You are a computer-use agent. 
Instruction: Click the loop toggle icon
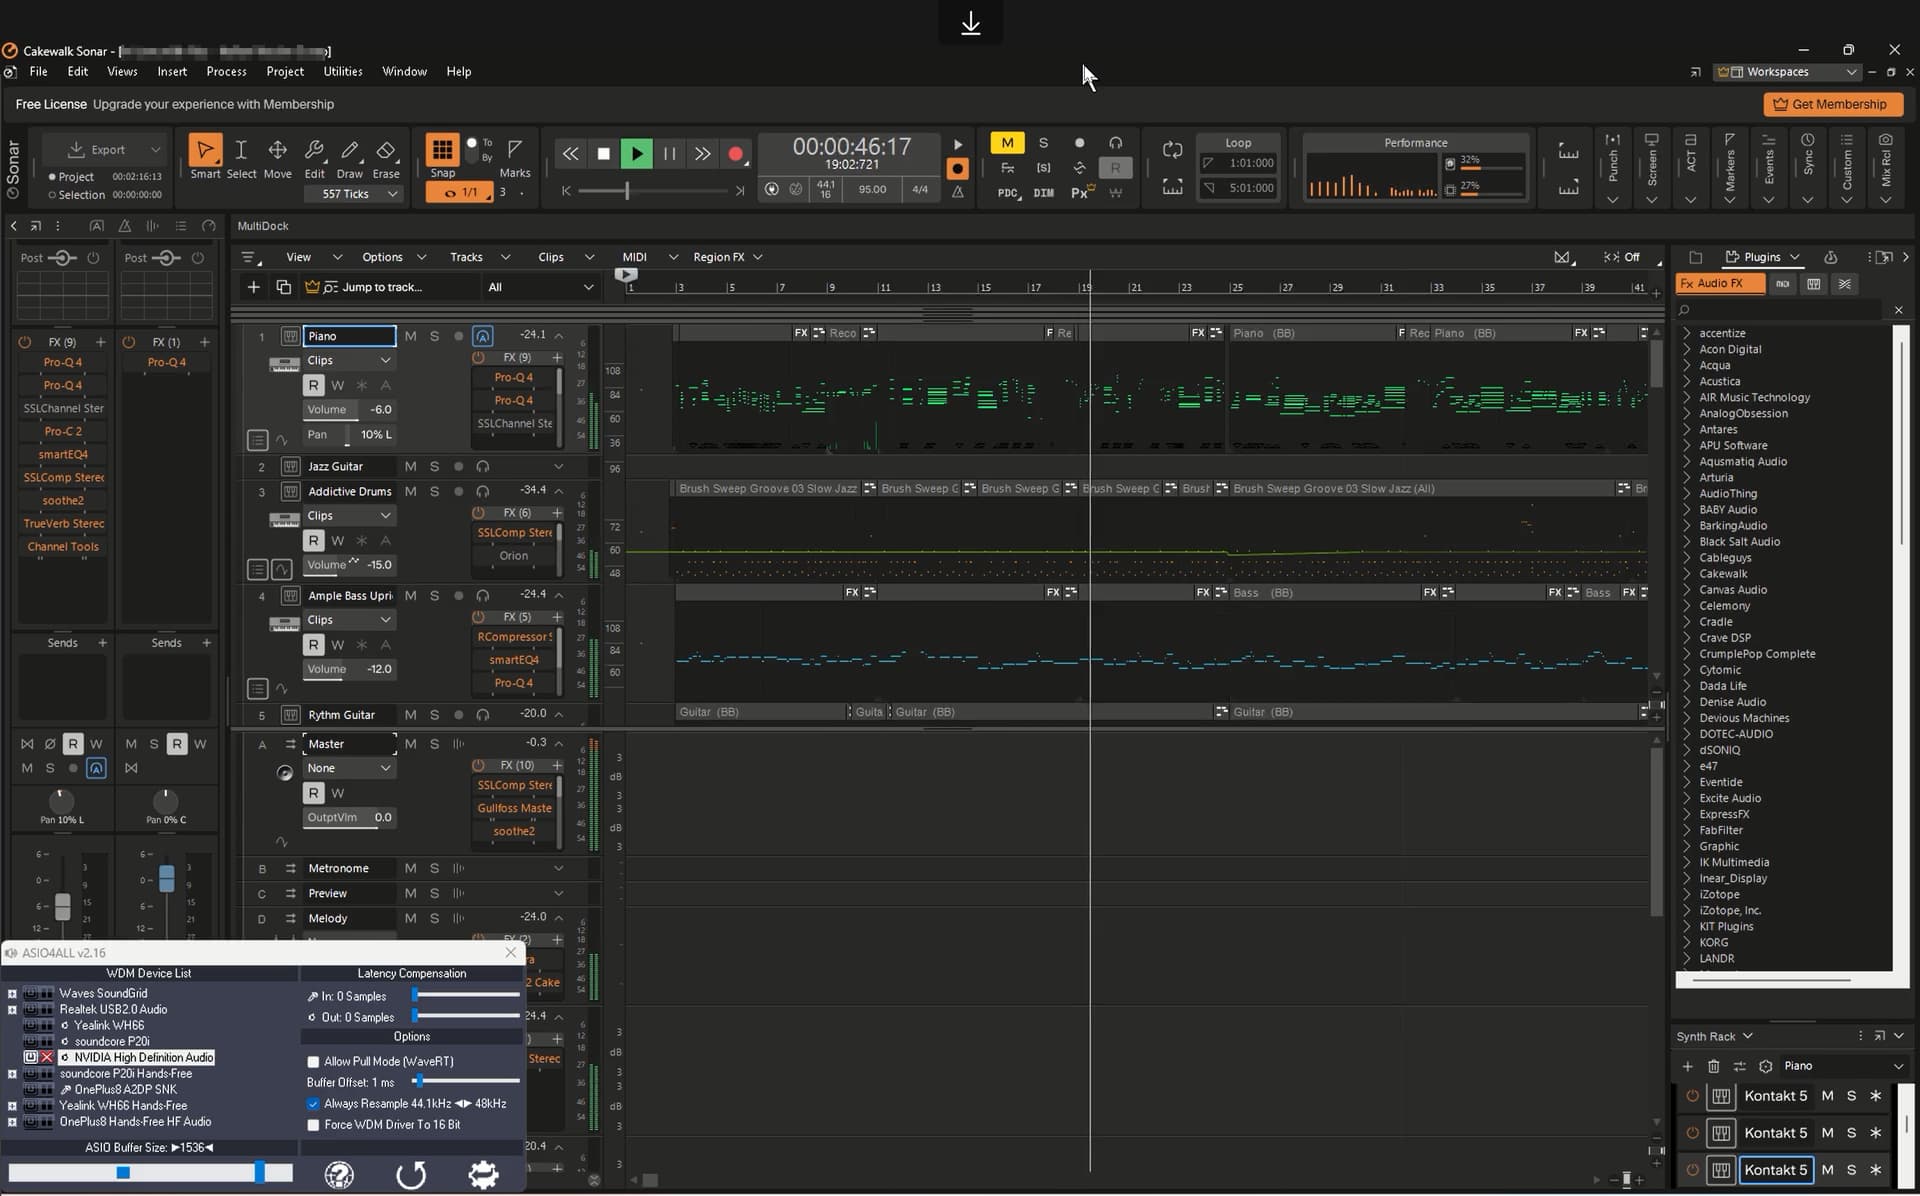tap(1172, 150)
